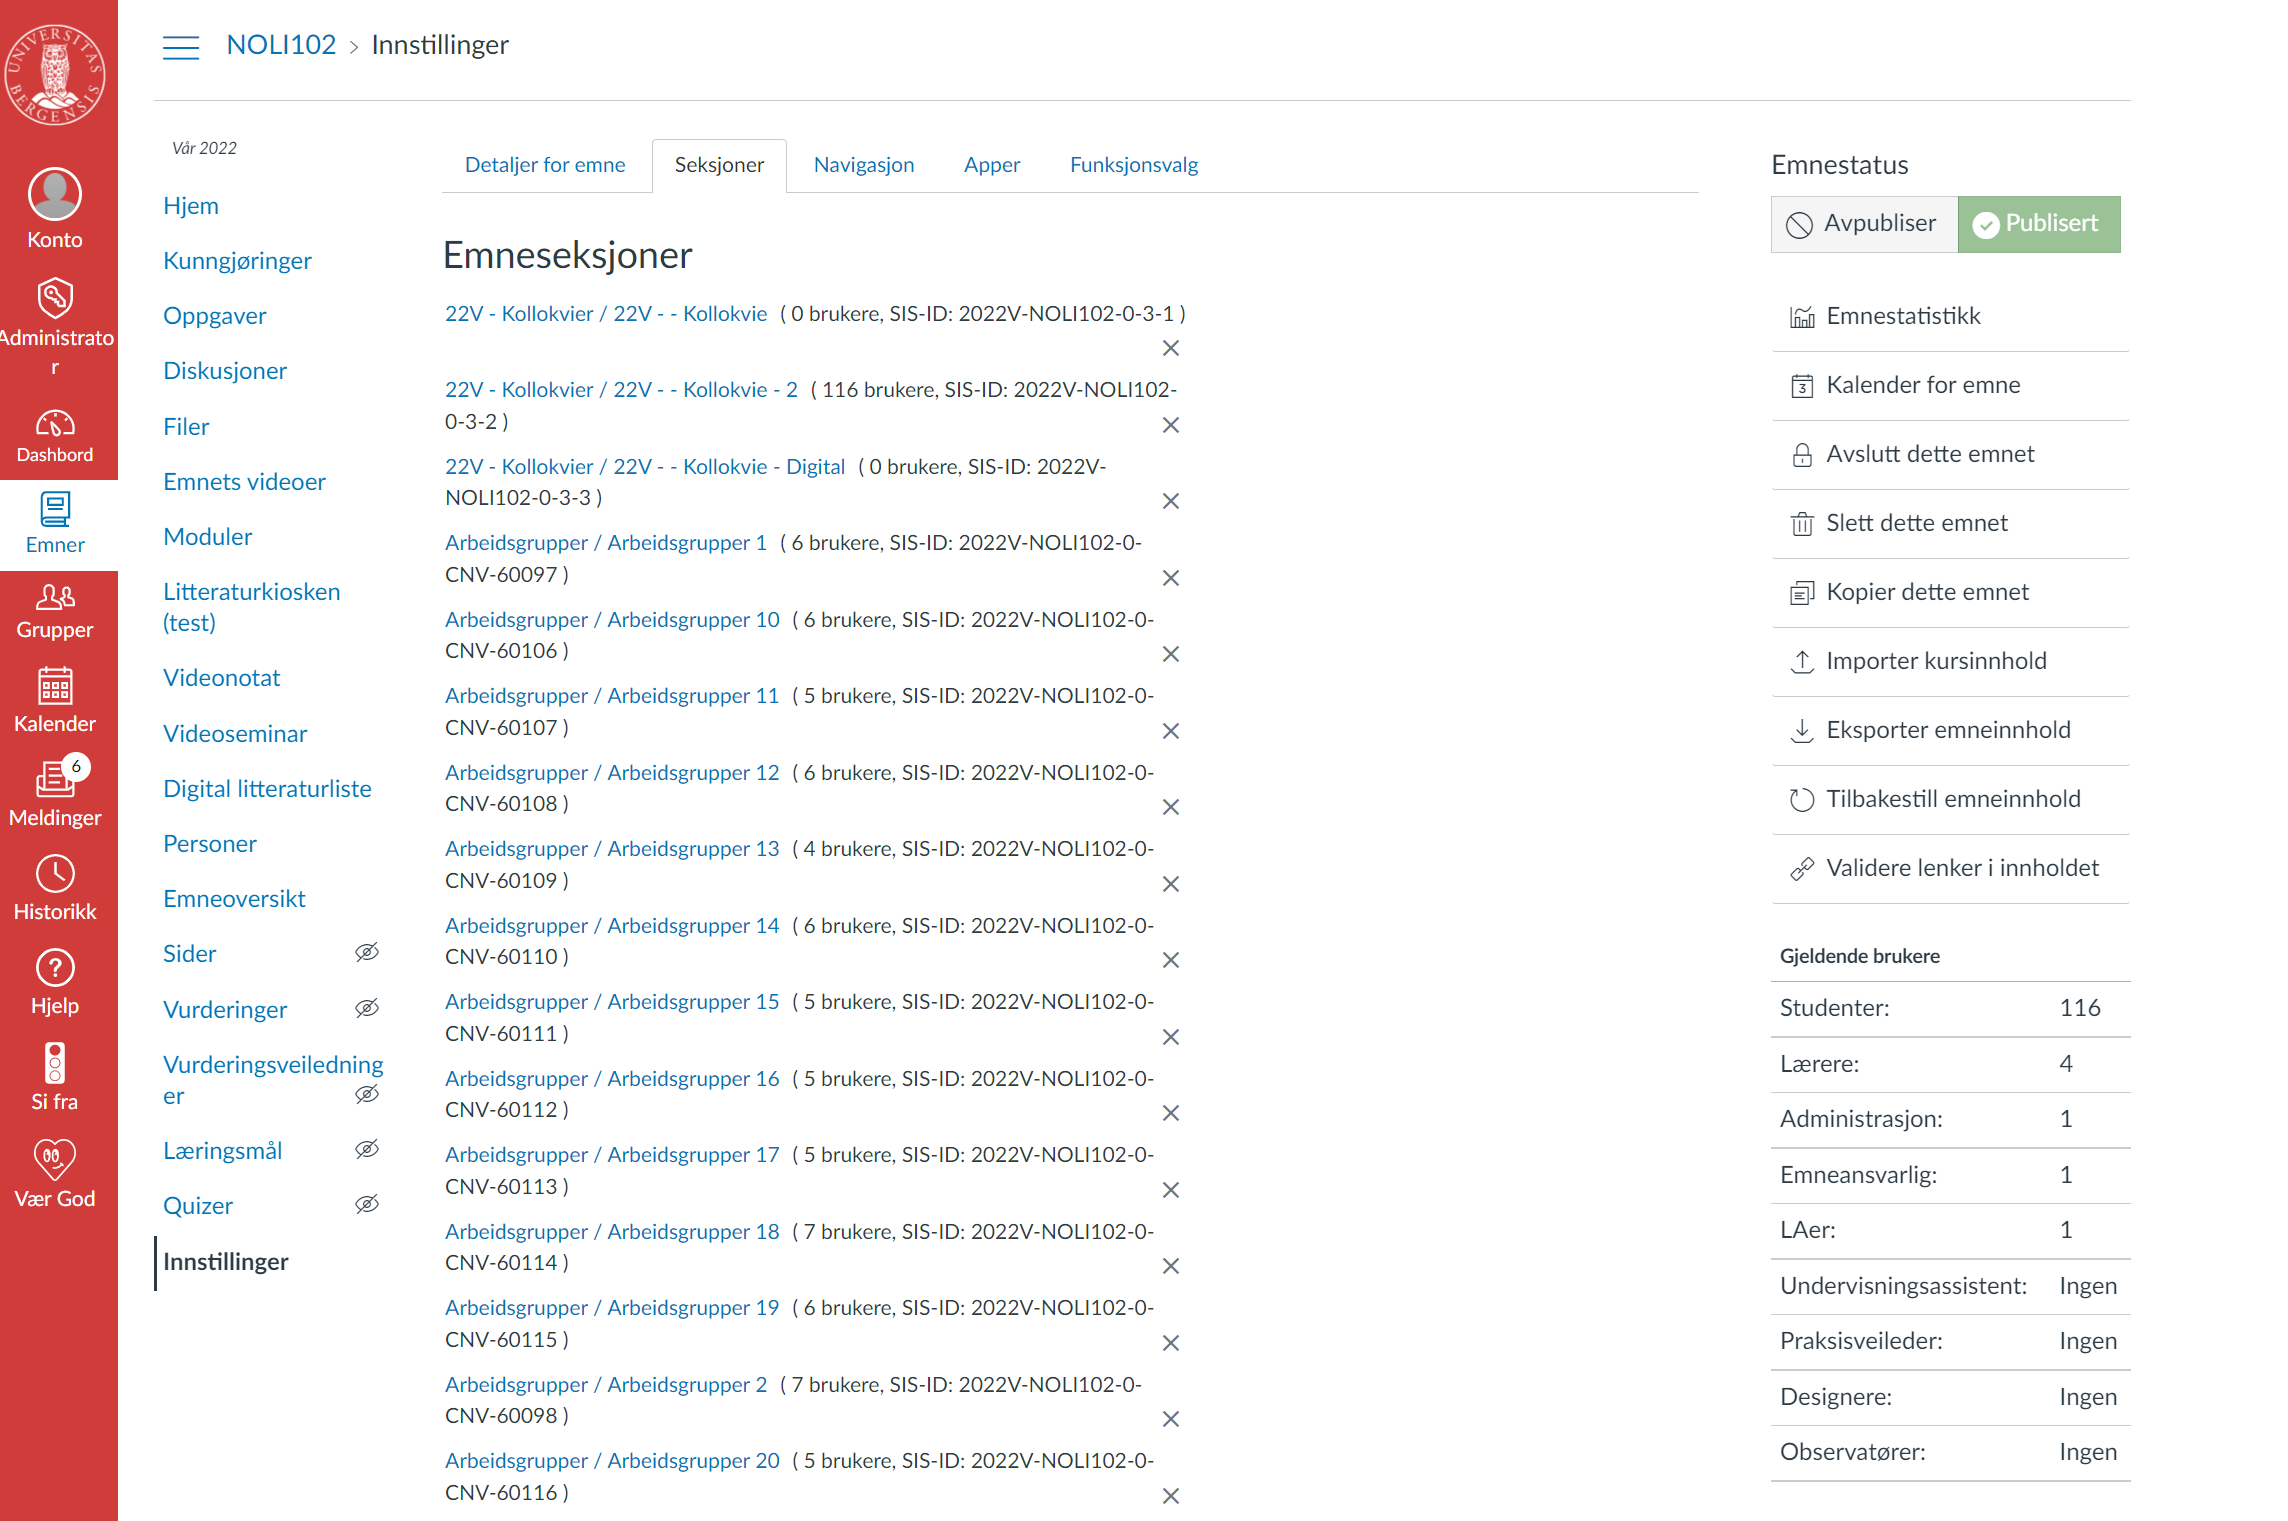Open Historikk clock icon

tap(55, 874)
